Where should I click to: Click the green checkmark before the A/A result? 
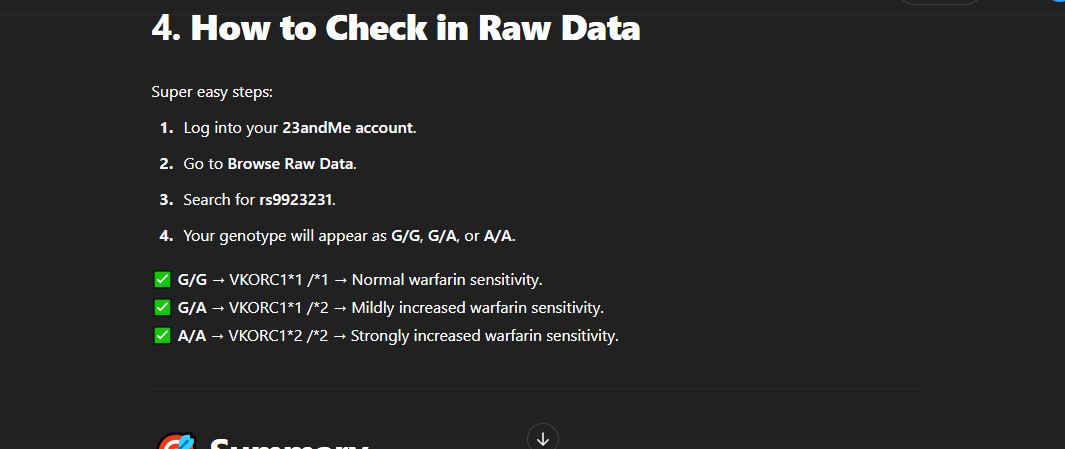coord(162,336)
